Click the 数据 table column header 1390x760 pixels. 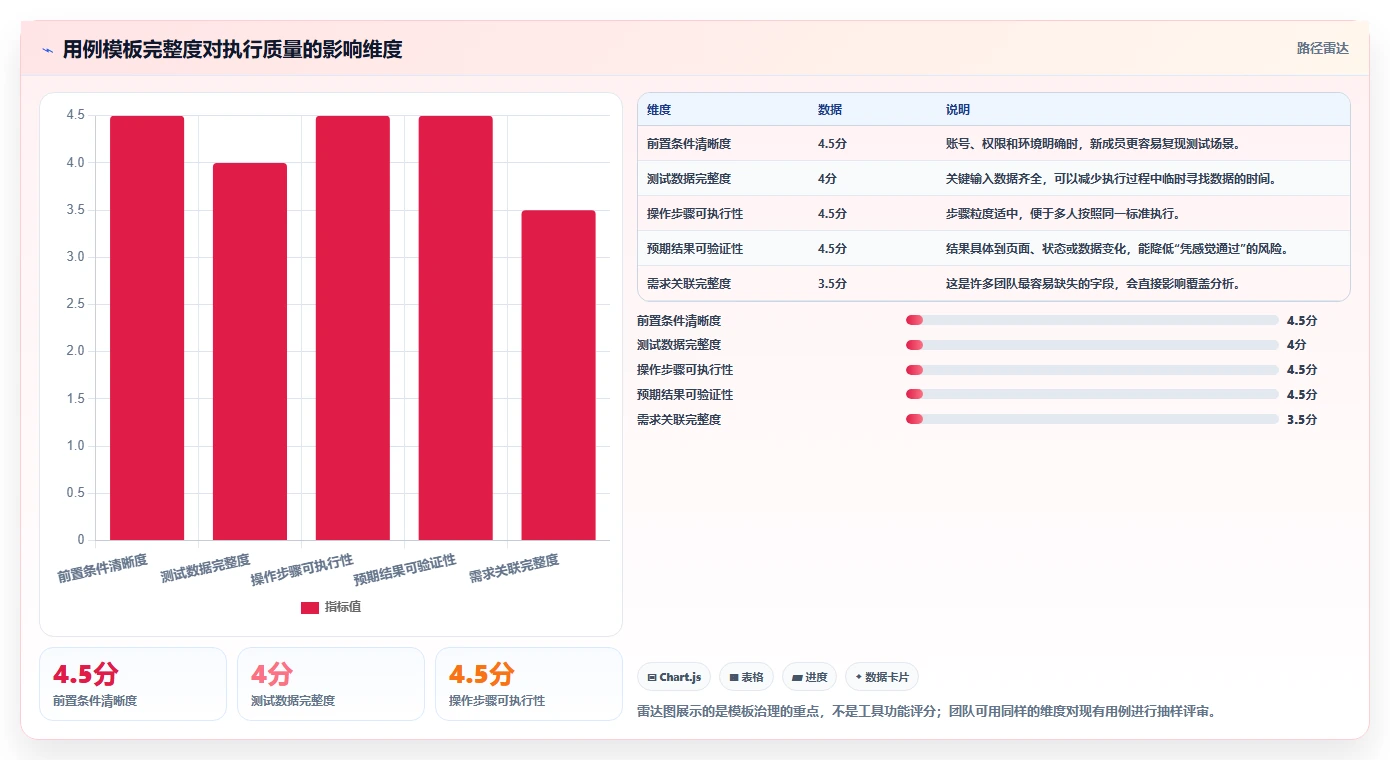click(x=830, y=110)
